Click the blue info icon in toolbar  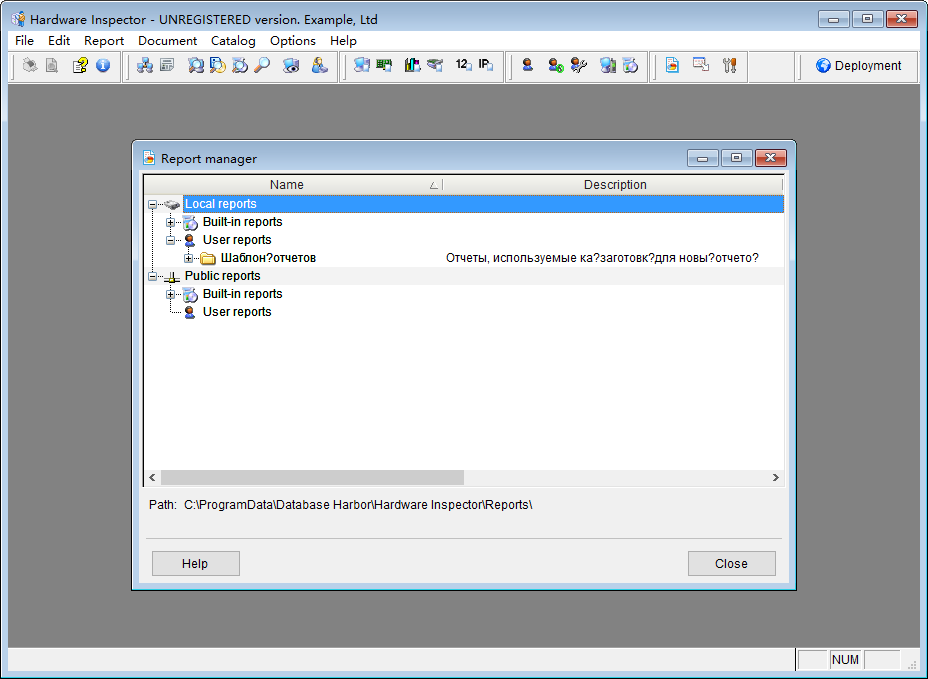click(x=103, y=66)
